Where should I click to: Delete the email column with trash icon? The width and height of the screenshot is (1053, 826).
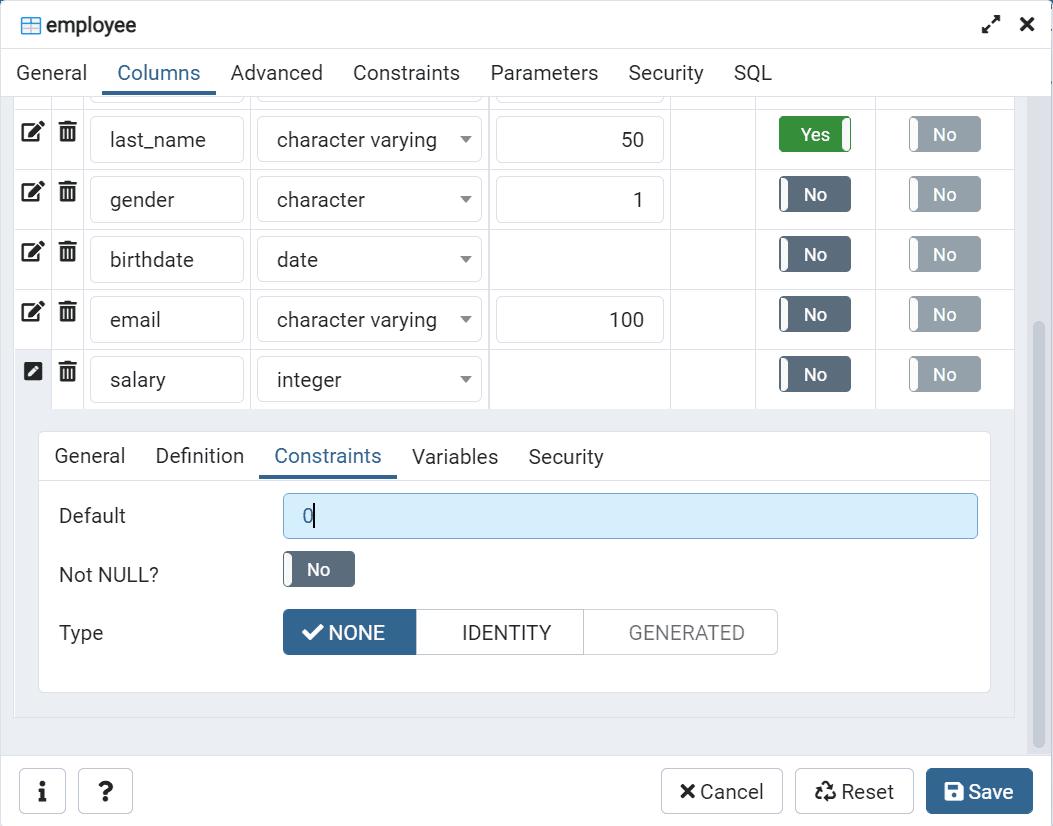pyautogui.click(x=67, y=312)
